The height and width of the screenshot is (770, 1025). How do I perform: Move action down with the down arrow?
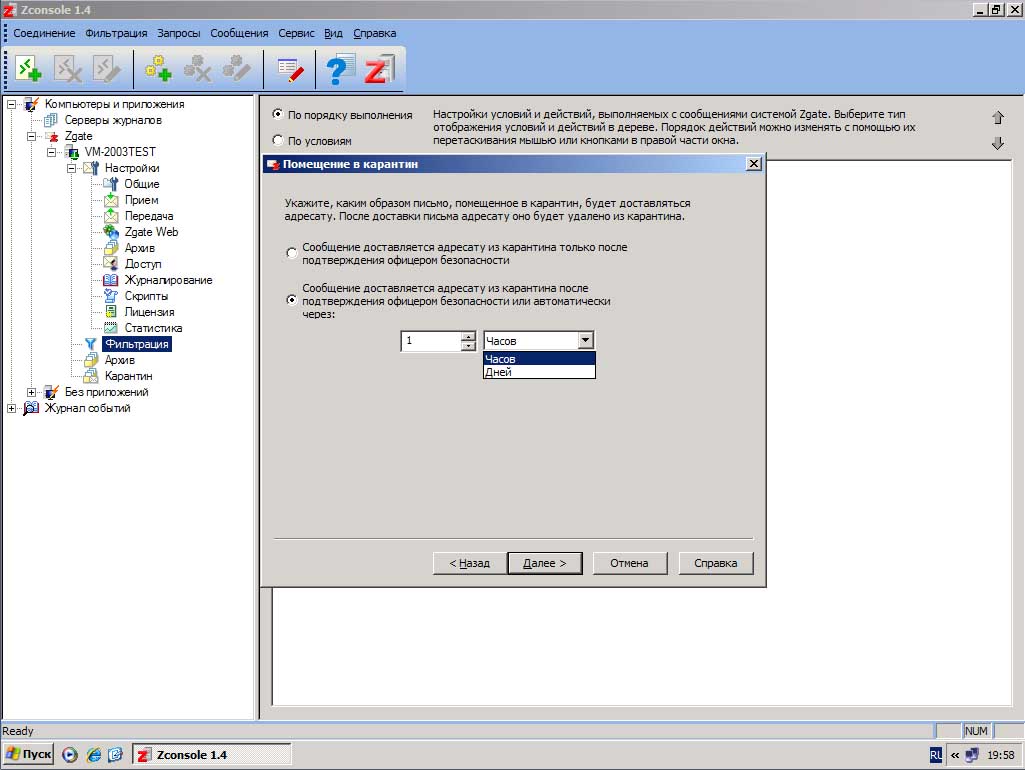coord(998,143)
